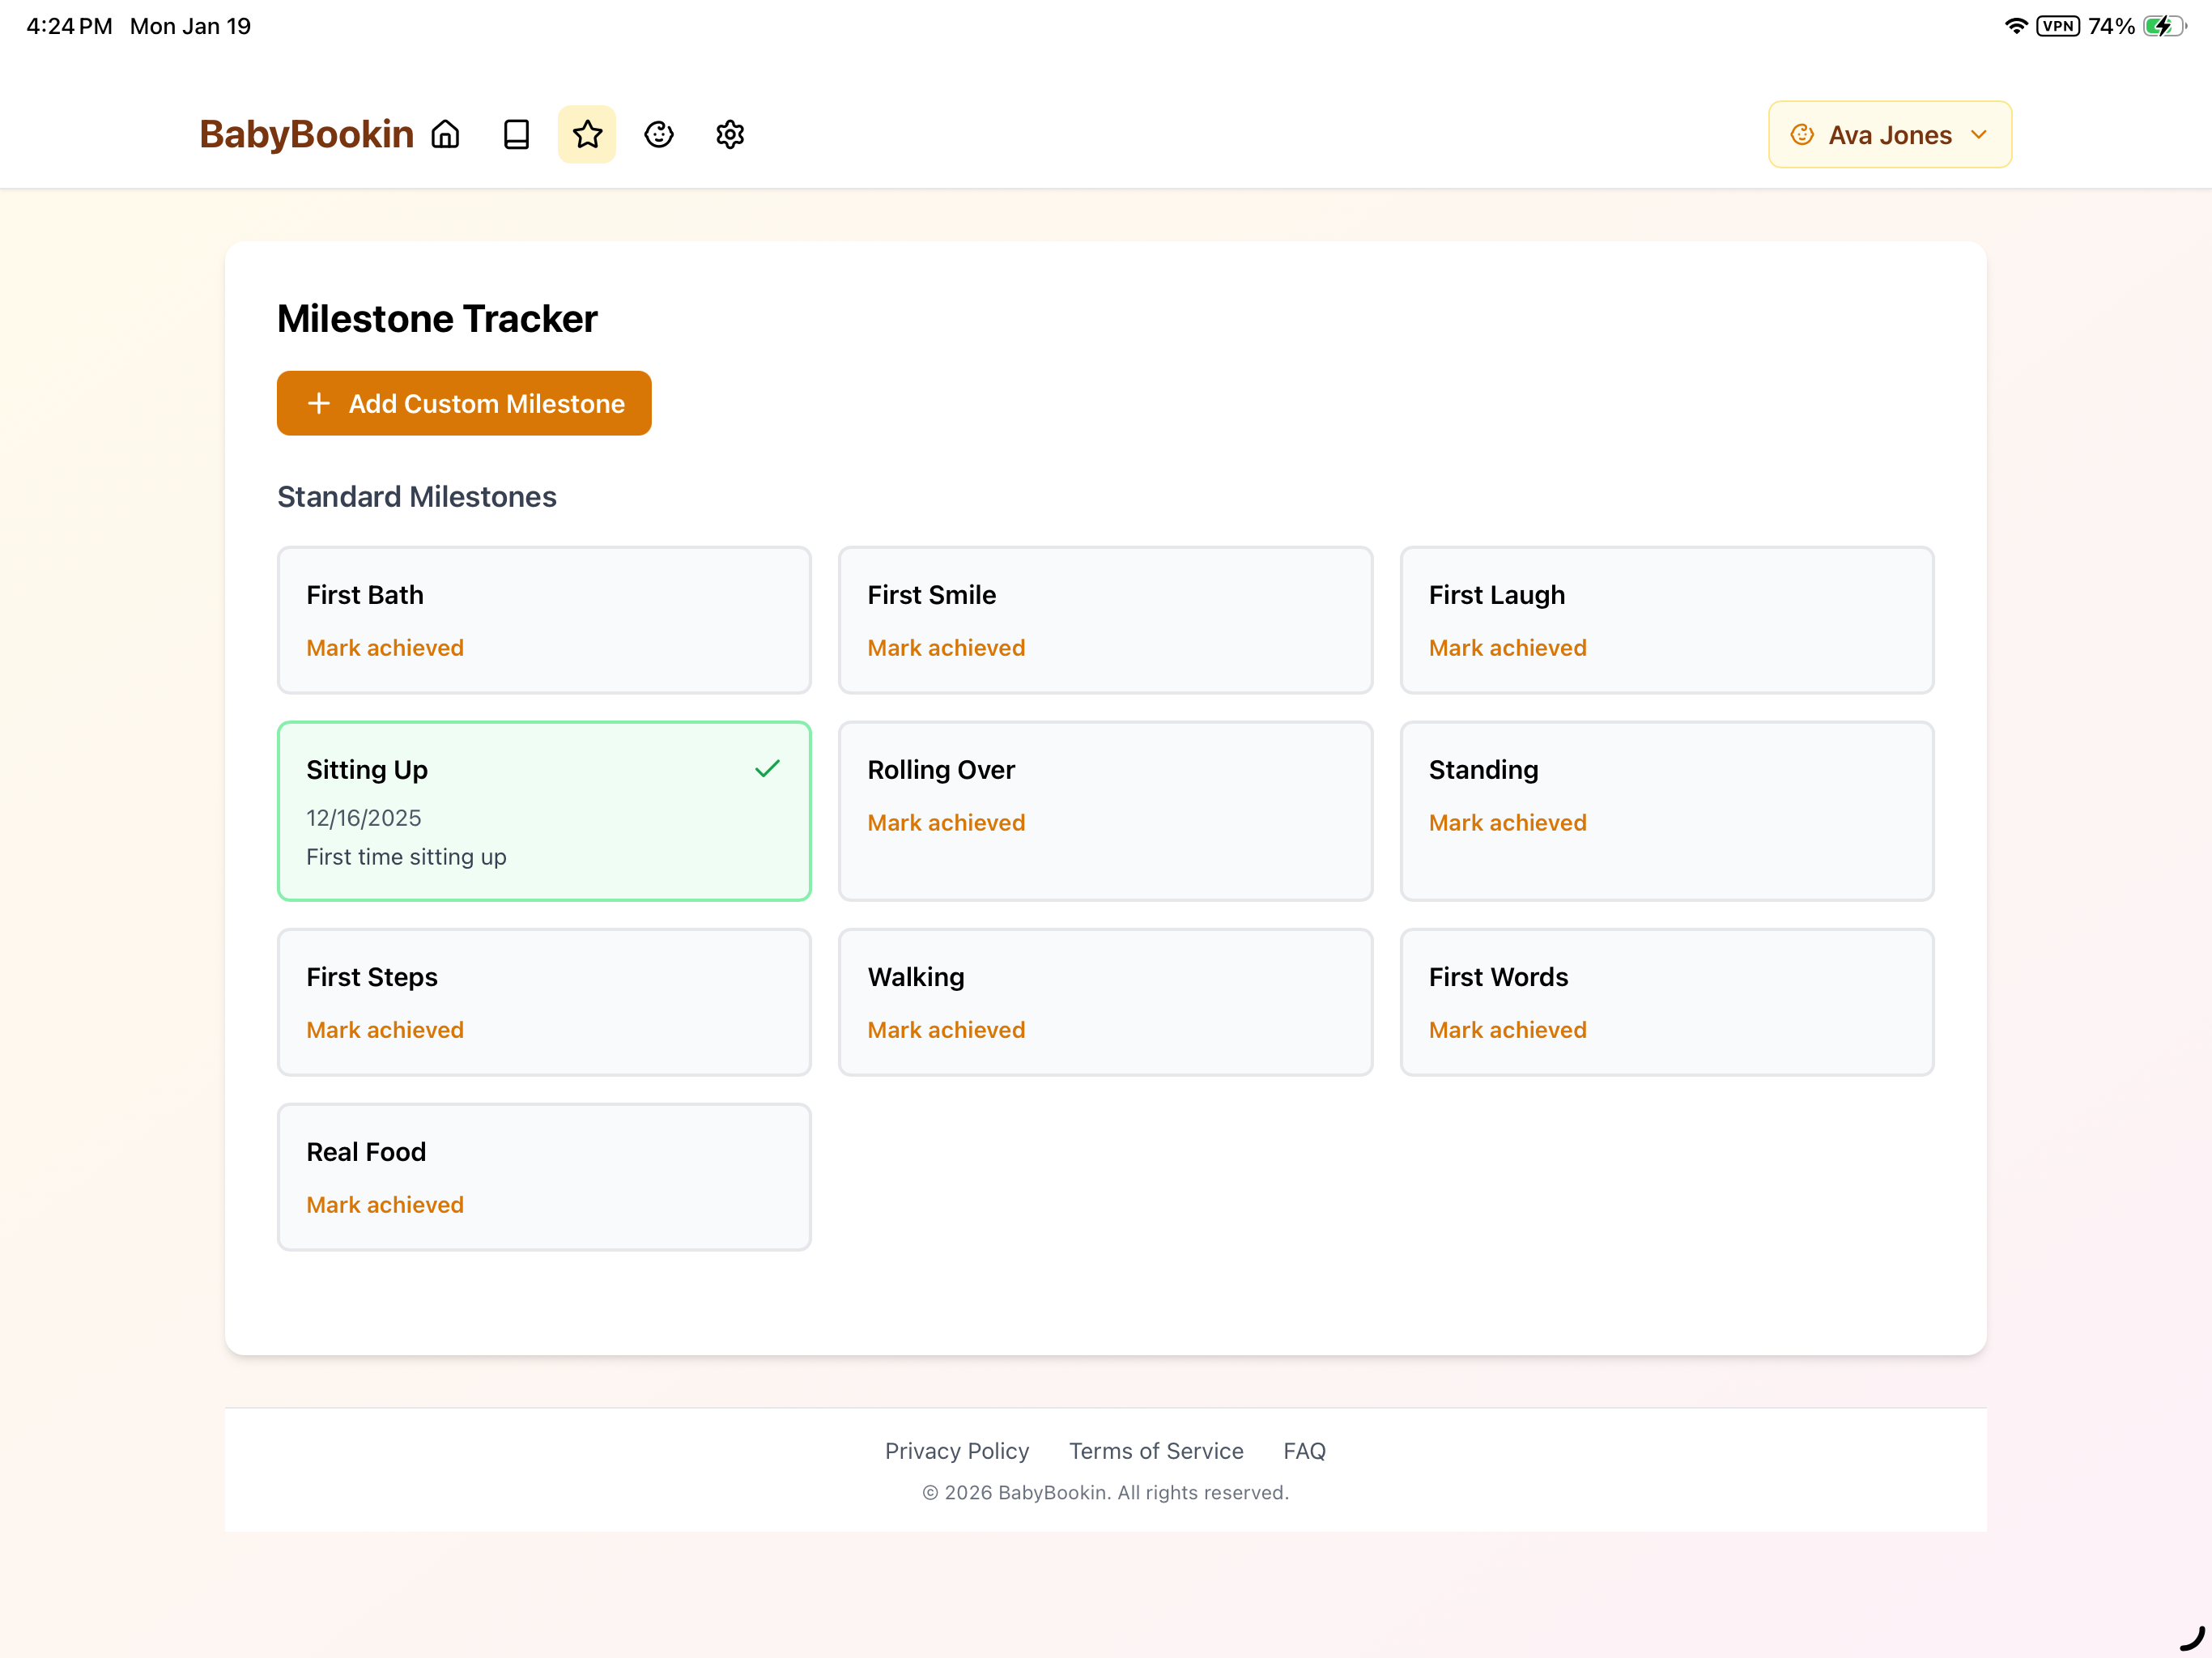Open the FAQ footer link
2212x1658 pixels.
coord(1304,1451)
